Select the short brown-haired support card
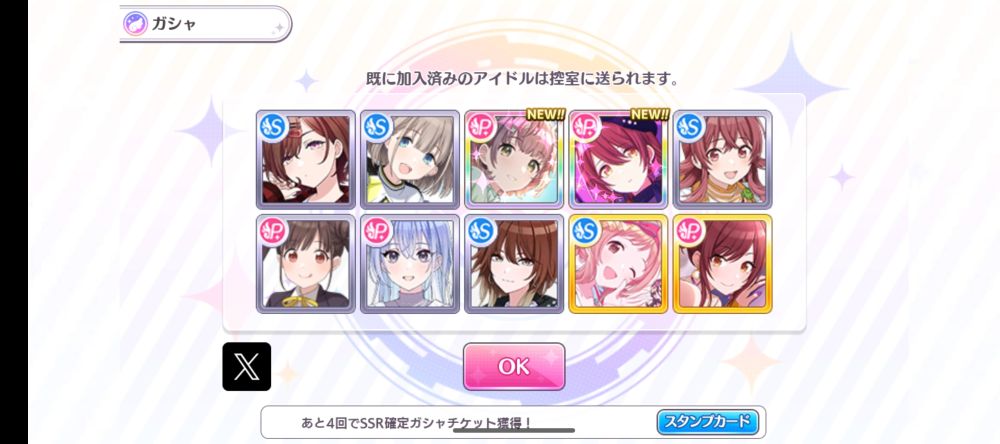Viewport: 1000px width, 444px height. [514, 264]
